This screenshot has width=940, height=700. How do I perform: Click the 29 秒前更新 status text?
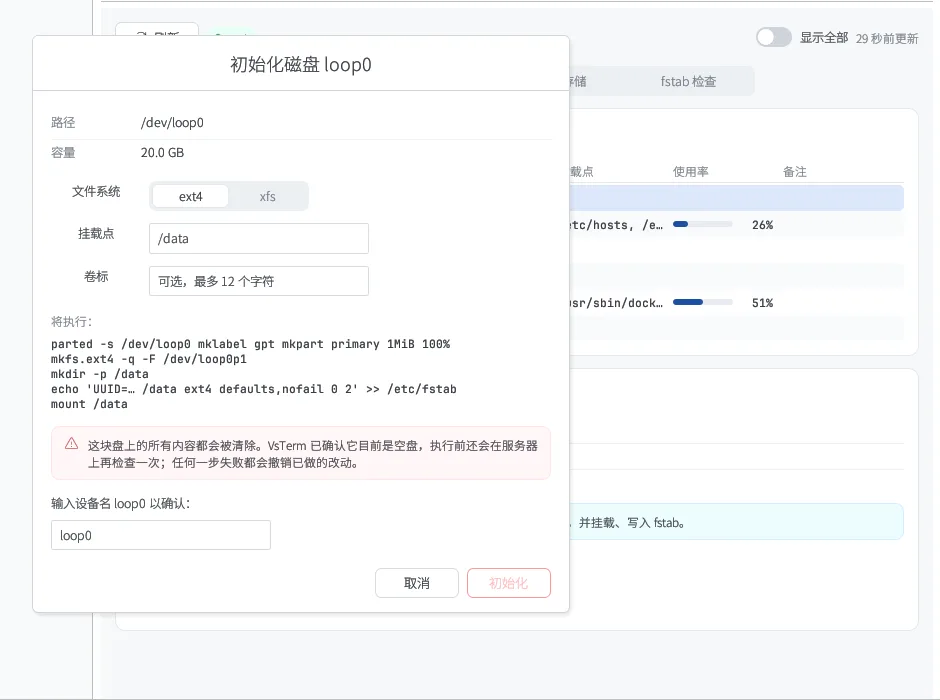pos(887,38)
